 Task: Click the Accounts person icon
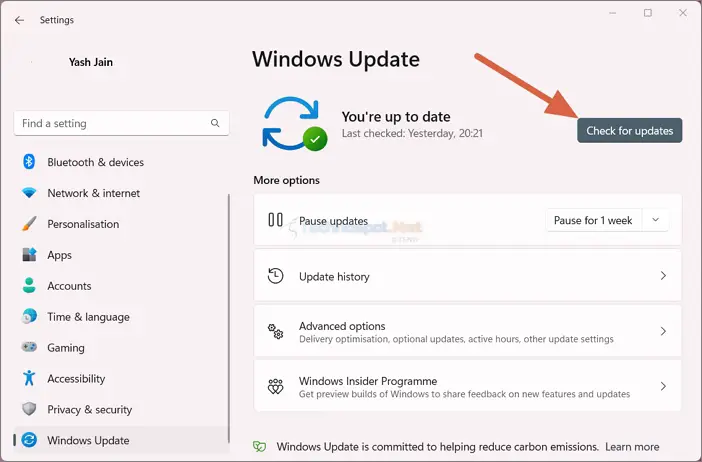click(x=29, y=285)
